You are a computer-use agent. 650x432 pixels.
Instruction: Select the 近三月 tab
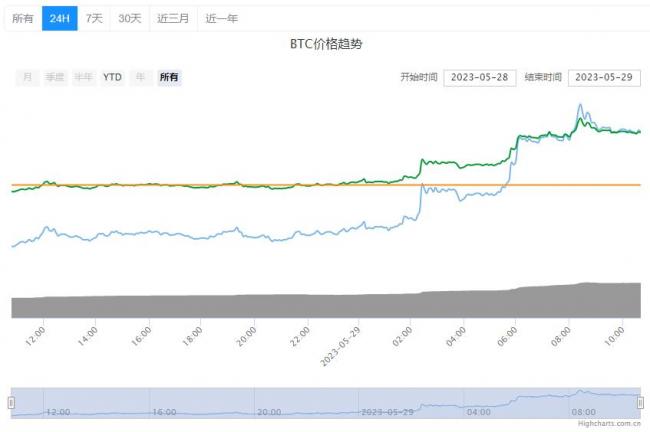point(173,18)
